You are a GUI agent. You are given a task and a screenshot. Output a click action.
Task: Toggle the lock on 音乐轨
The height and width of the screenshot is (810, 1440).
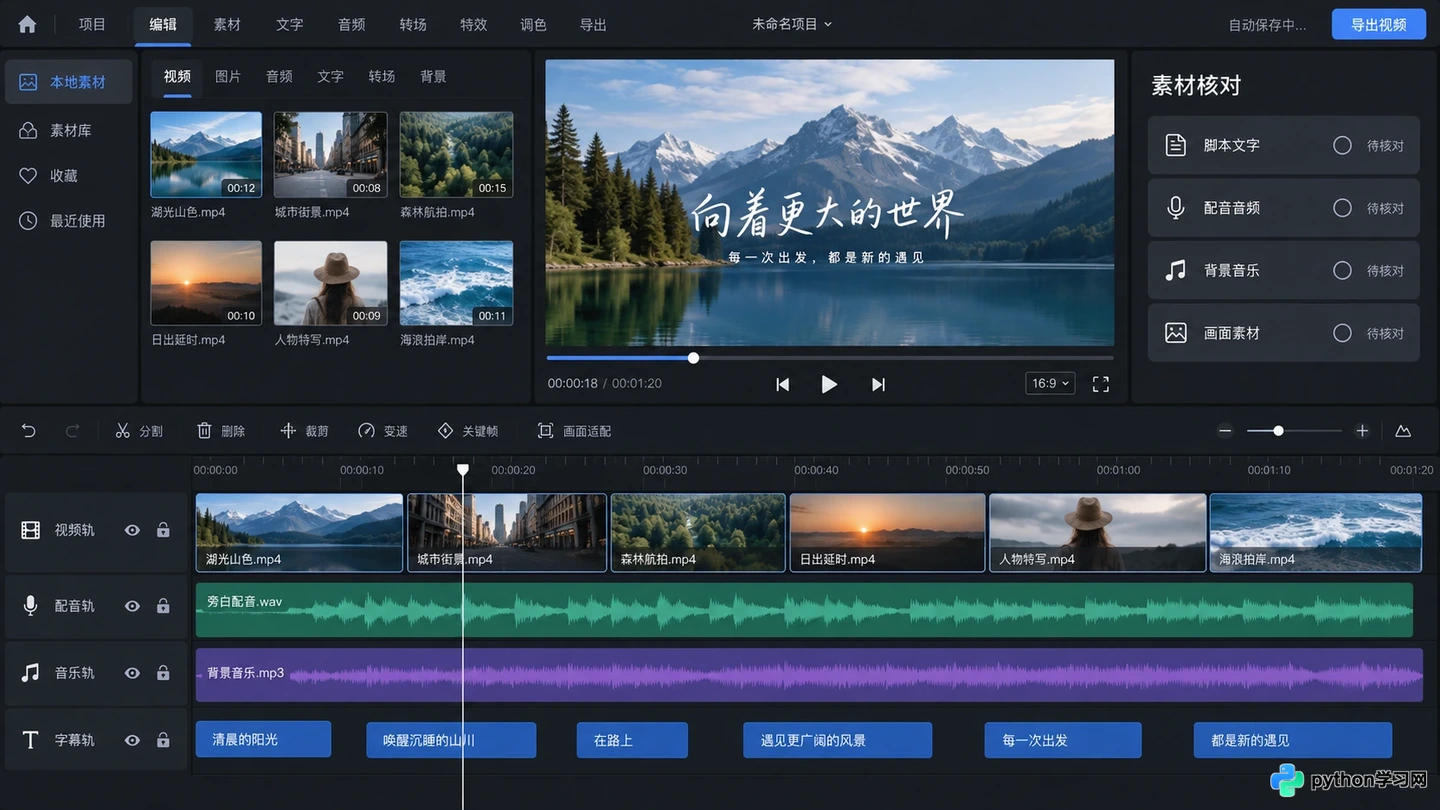(x=163, y=673)
